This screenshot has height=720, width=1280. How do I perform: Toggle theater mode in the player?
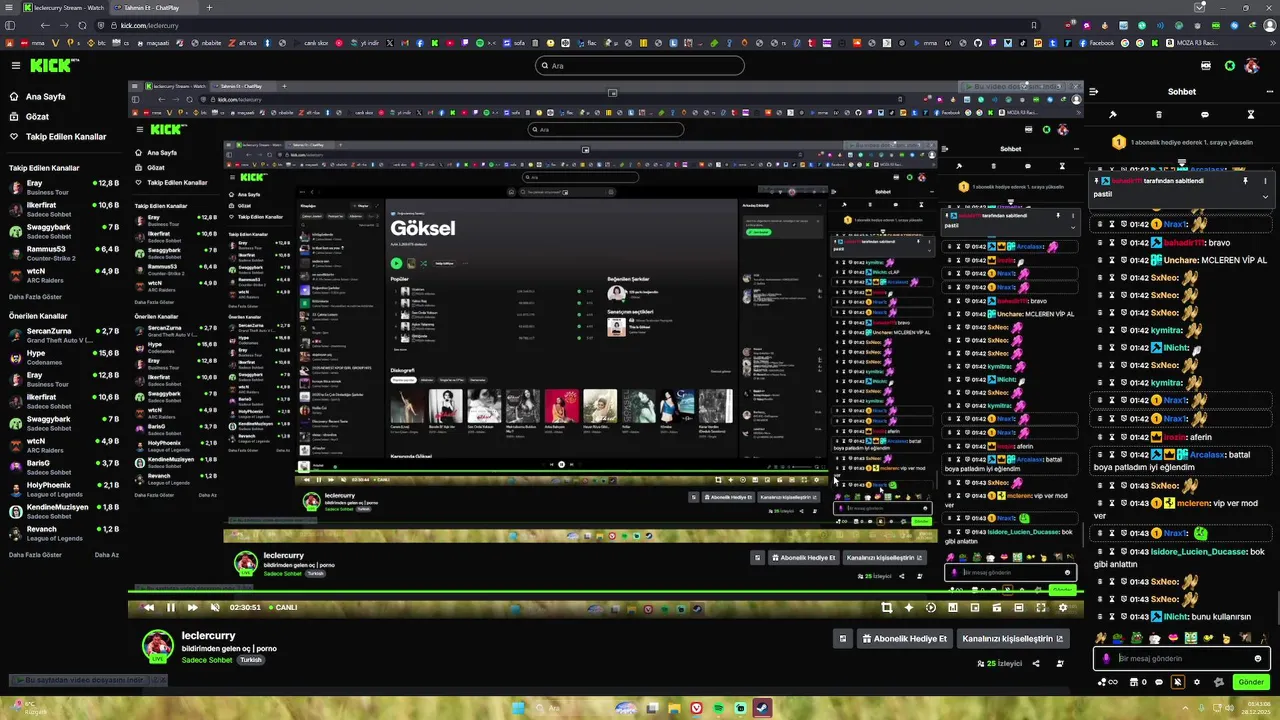coord(1019,607)
